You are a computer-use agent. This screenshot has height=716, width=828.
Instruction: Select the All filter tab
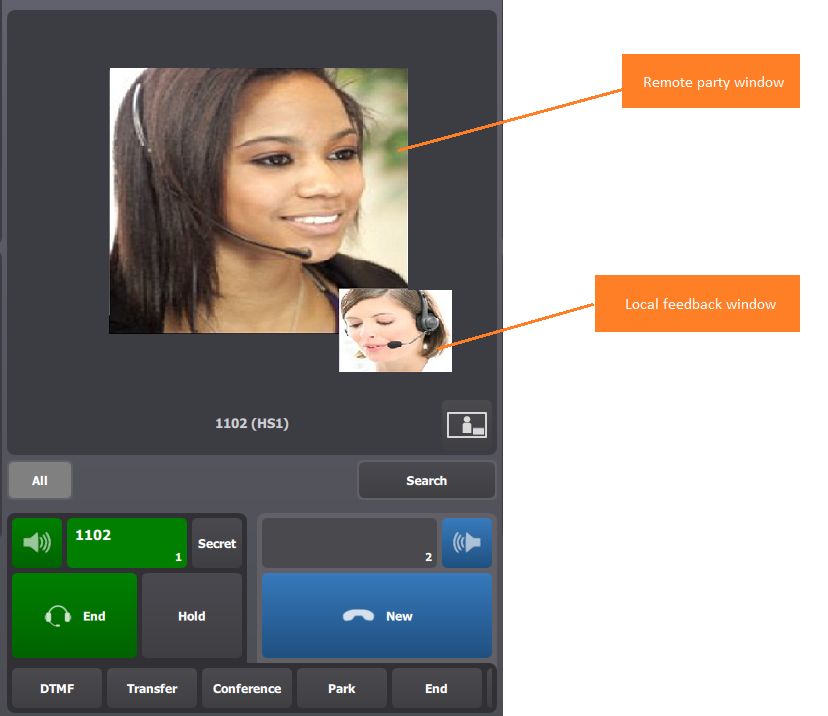[x=40, y=480]
